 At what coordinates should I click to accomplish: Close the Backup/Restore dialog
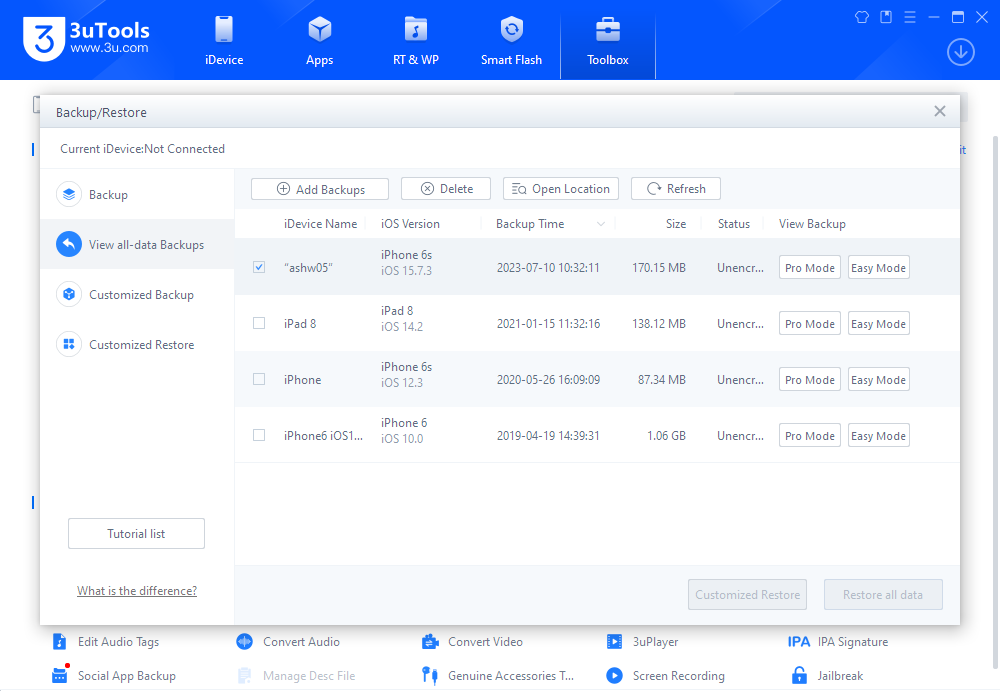coord(939,111)
